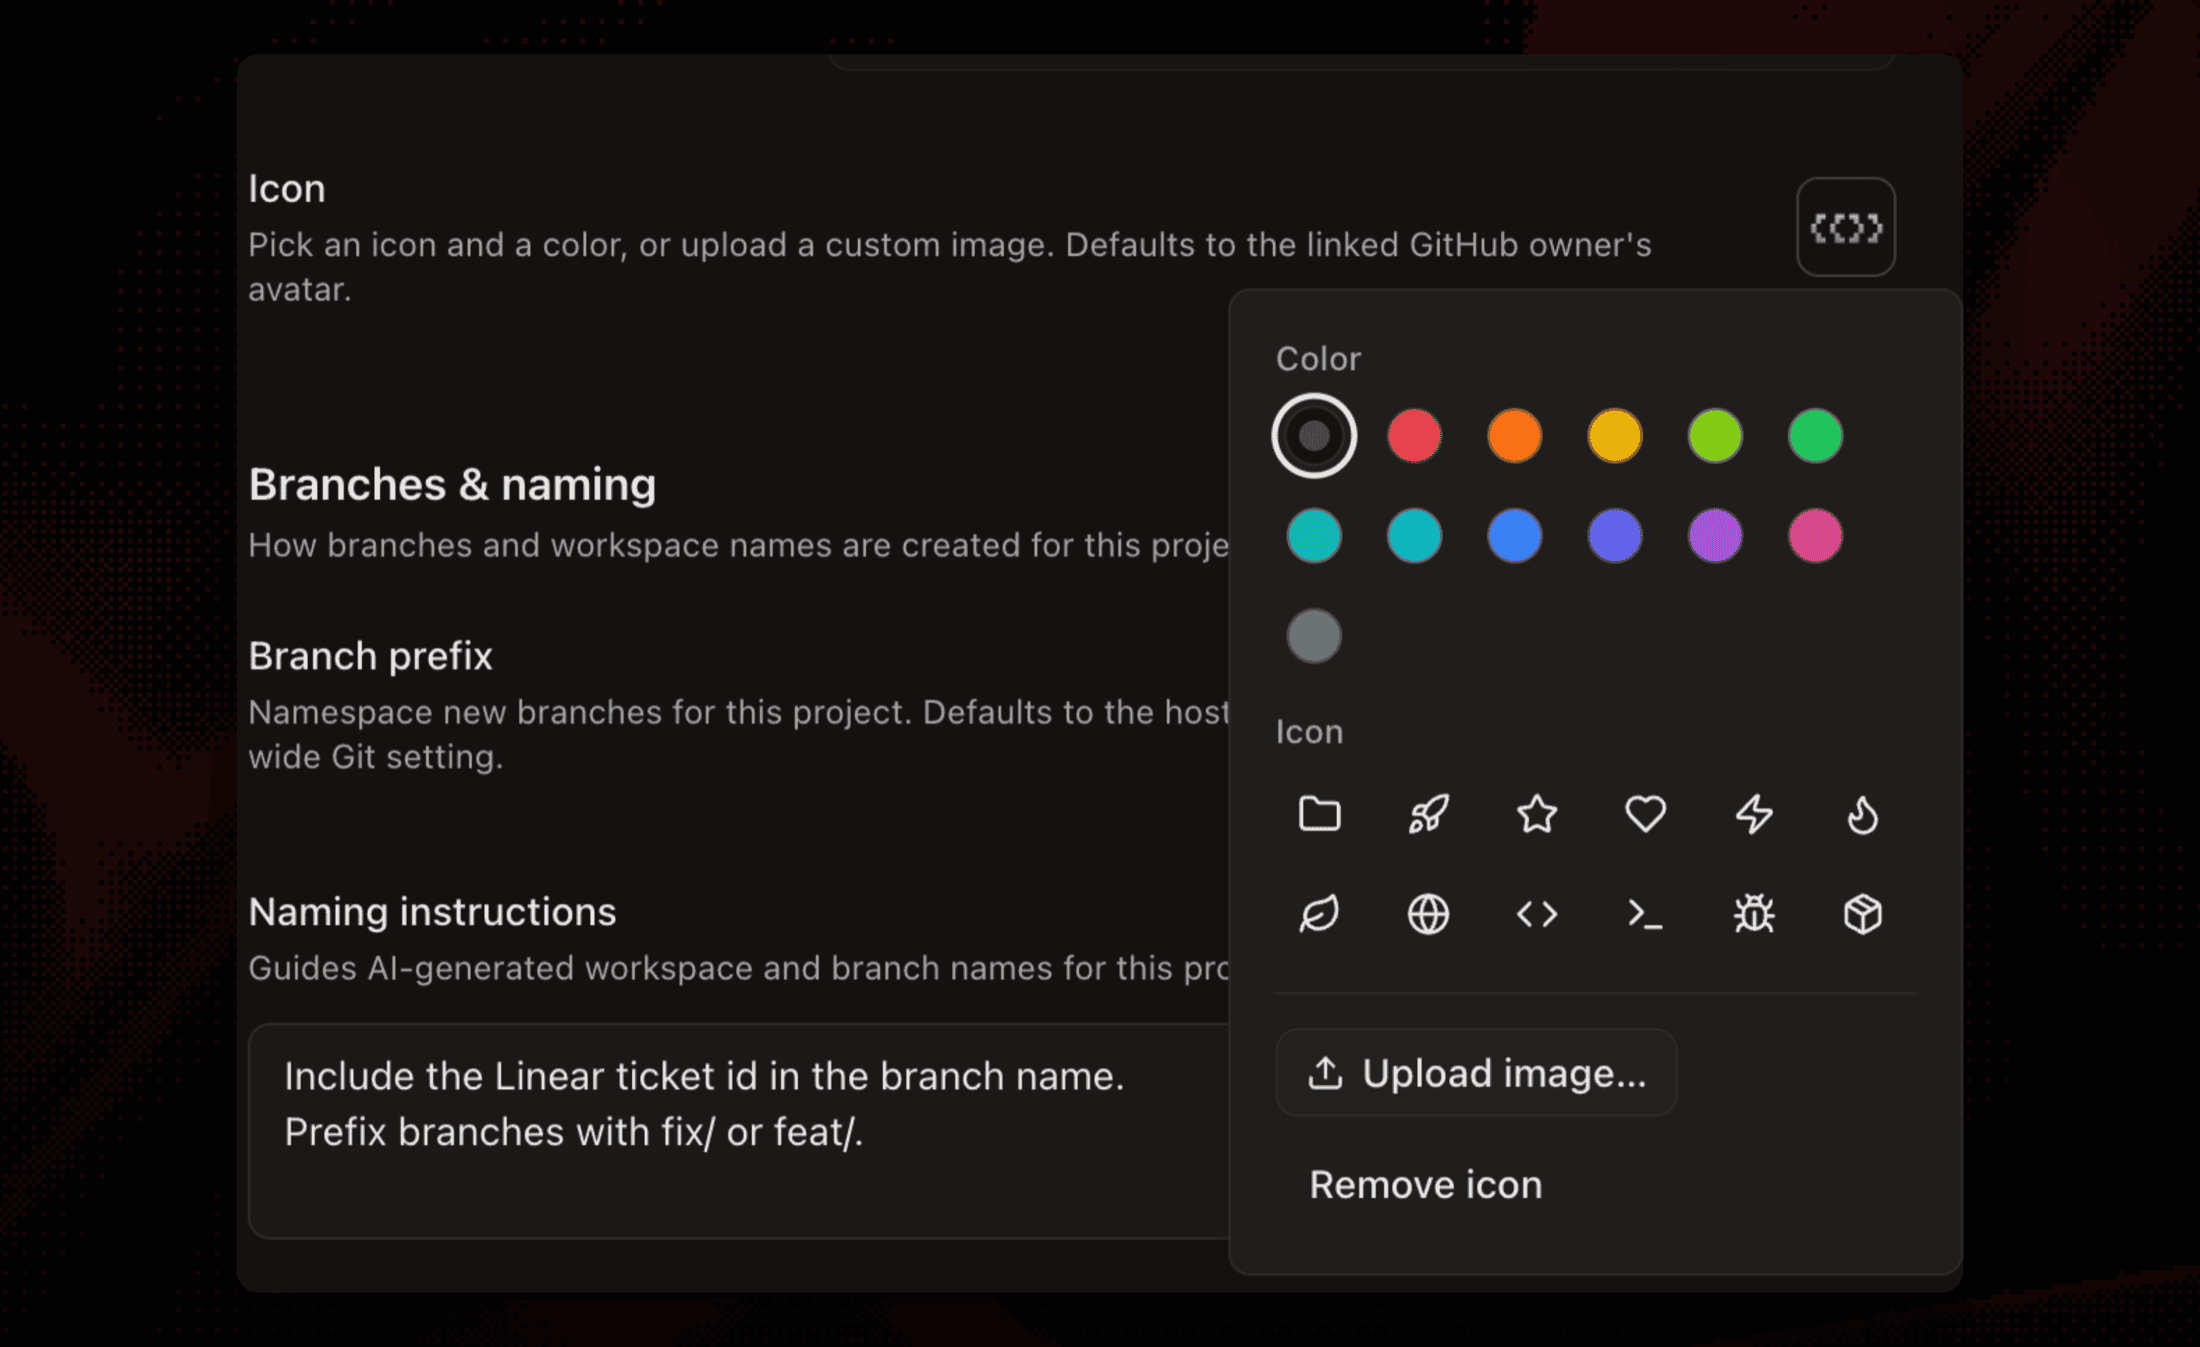Click the Icon label in popup
Image resolution: width=2200 pixels, height=1347 pixels.
tap(1309, 732)
